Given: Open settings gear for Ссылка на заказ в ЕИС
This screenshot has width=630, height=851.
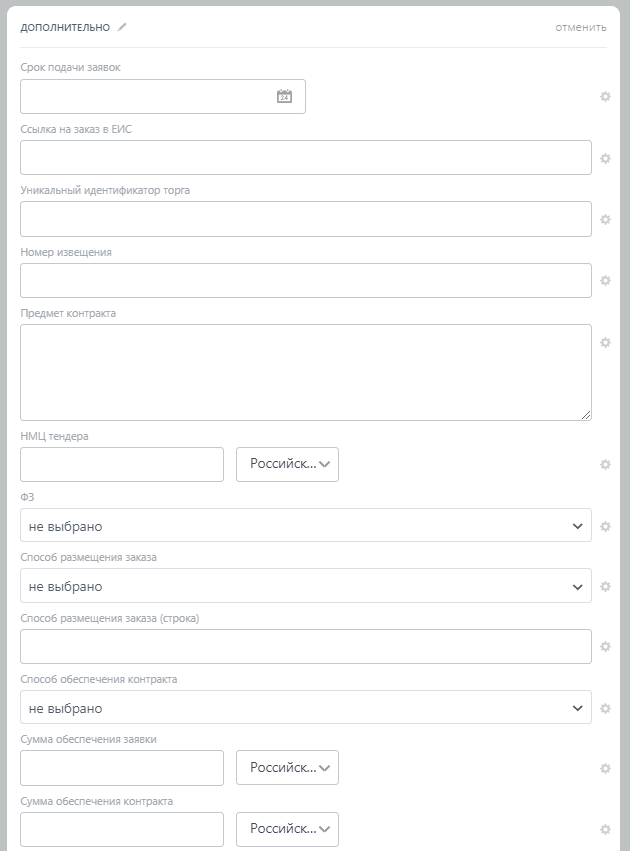Looking at the screenshot, I should point(605,158).
